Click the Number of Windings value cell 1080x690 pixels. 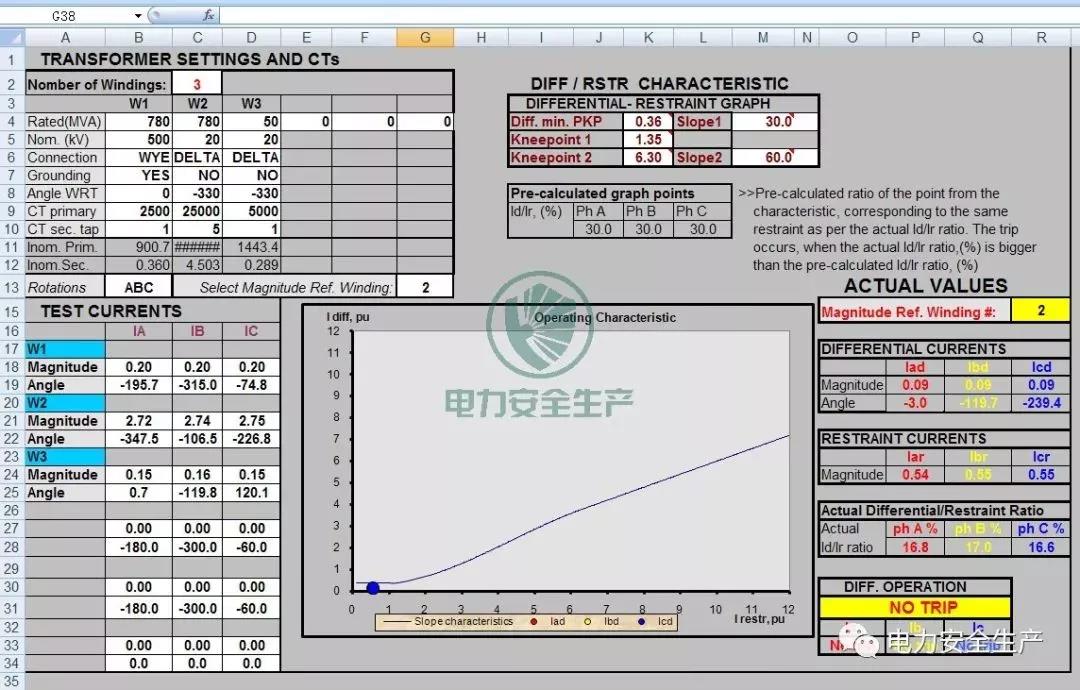pyautogui.click(x=197, y=84)
